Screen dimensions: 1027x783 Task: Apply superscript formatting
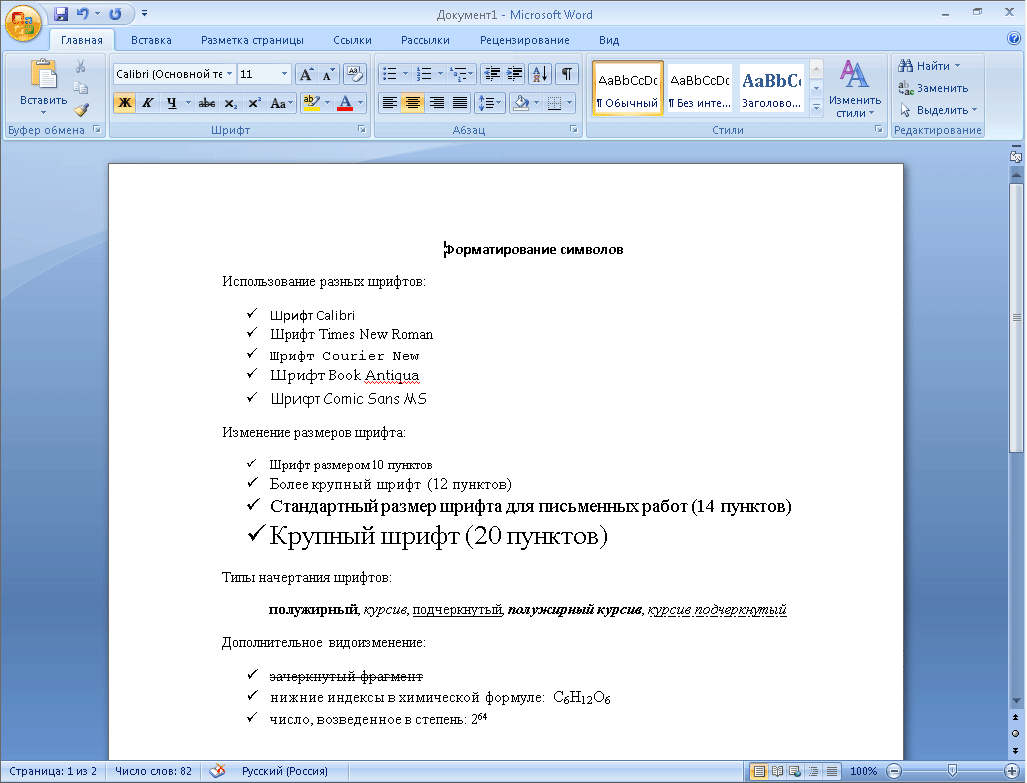(254, 103)
